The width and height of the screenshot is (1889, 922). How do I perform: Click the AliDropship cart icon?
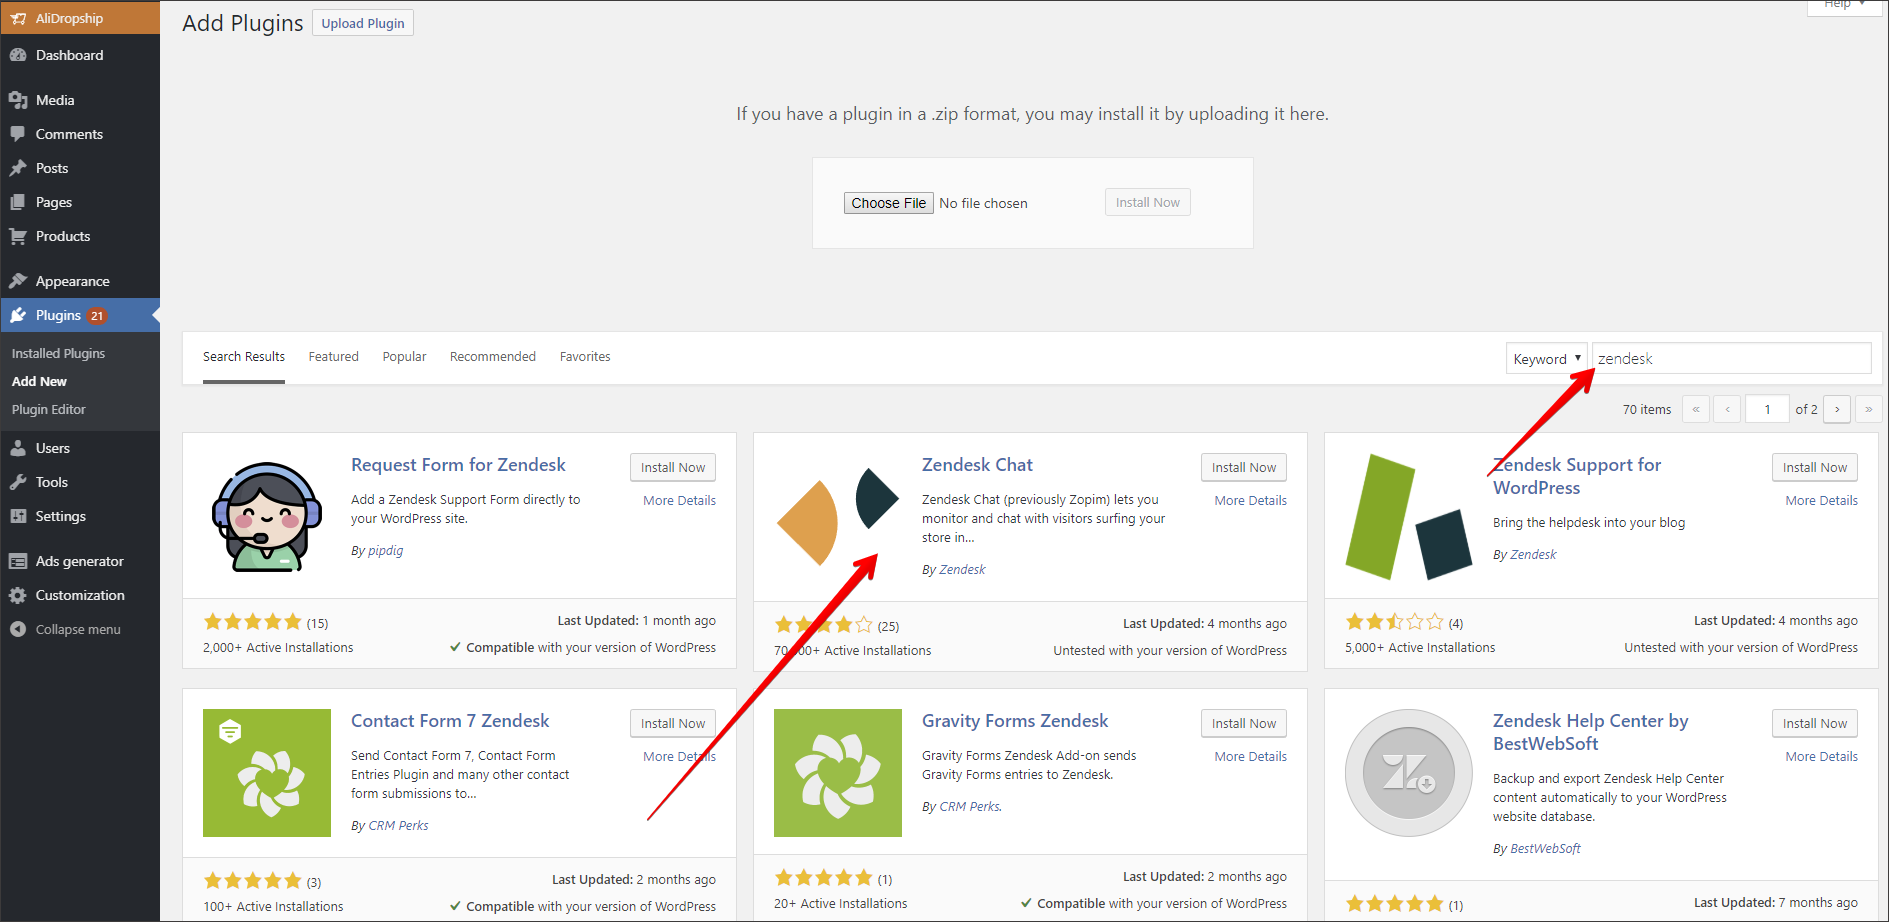pos(18,18)
